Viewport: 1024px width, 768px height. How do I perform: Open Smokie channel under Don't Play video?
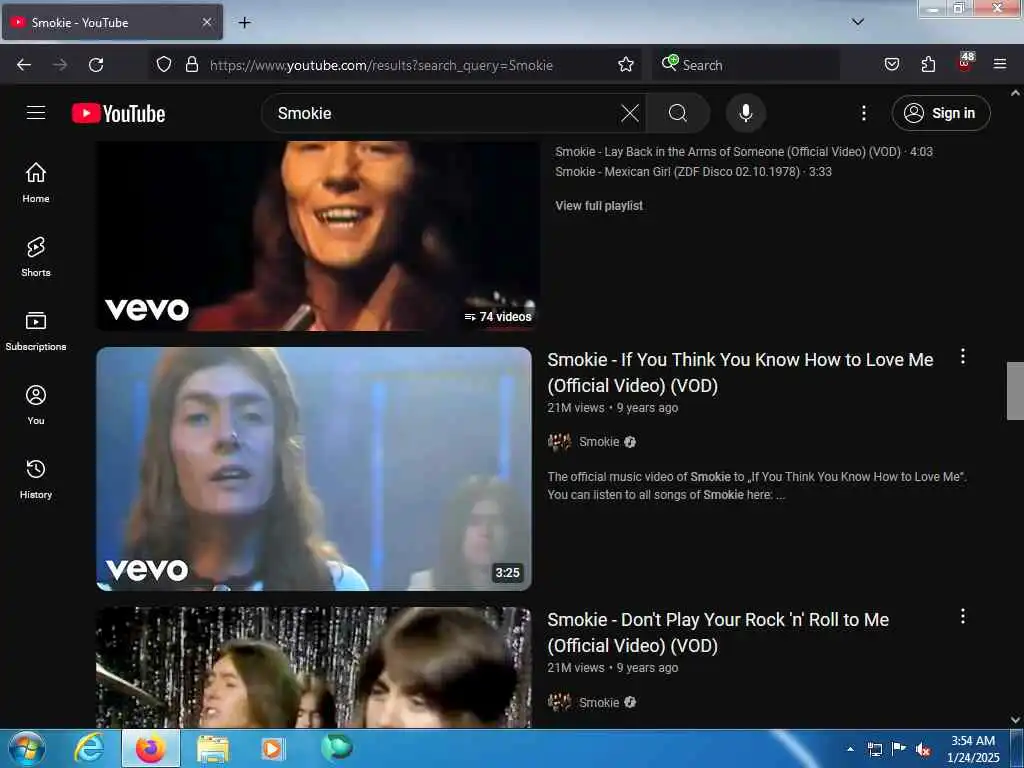coord(599,702)
